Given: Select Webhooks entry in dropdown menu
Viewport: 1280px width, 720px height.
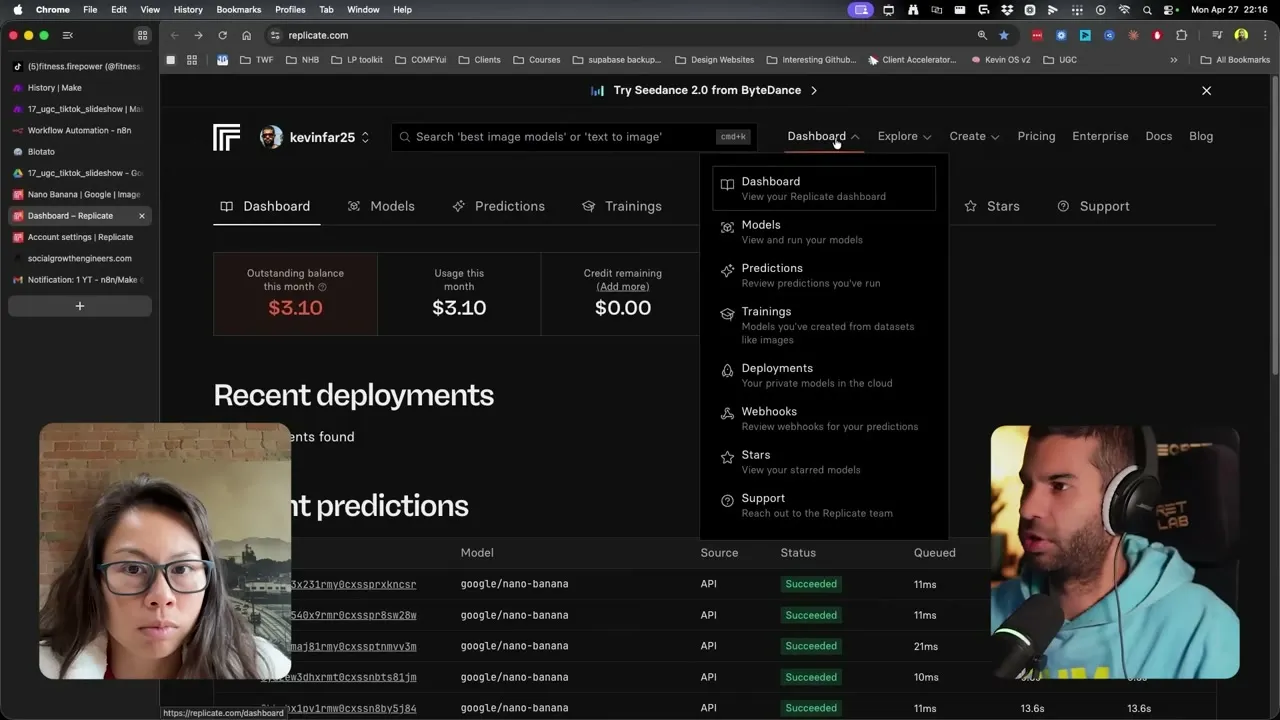Looking at the screenshot, I should coord(824,418).
